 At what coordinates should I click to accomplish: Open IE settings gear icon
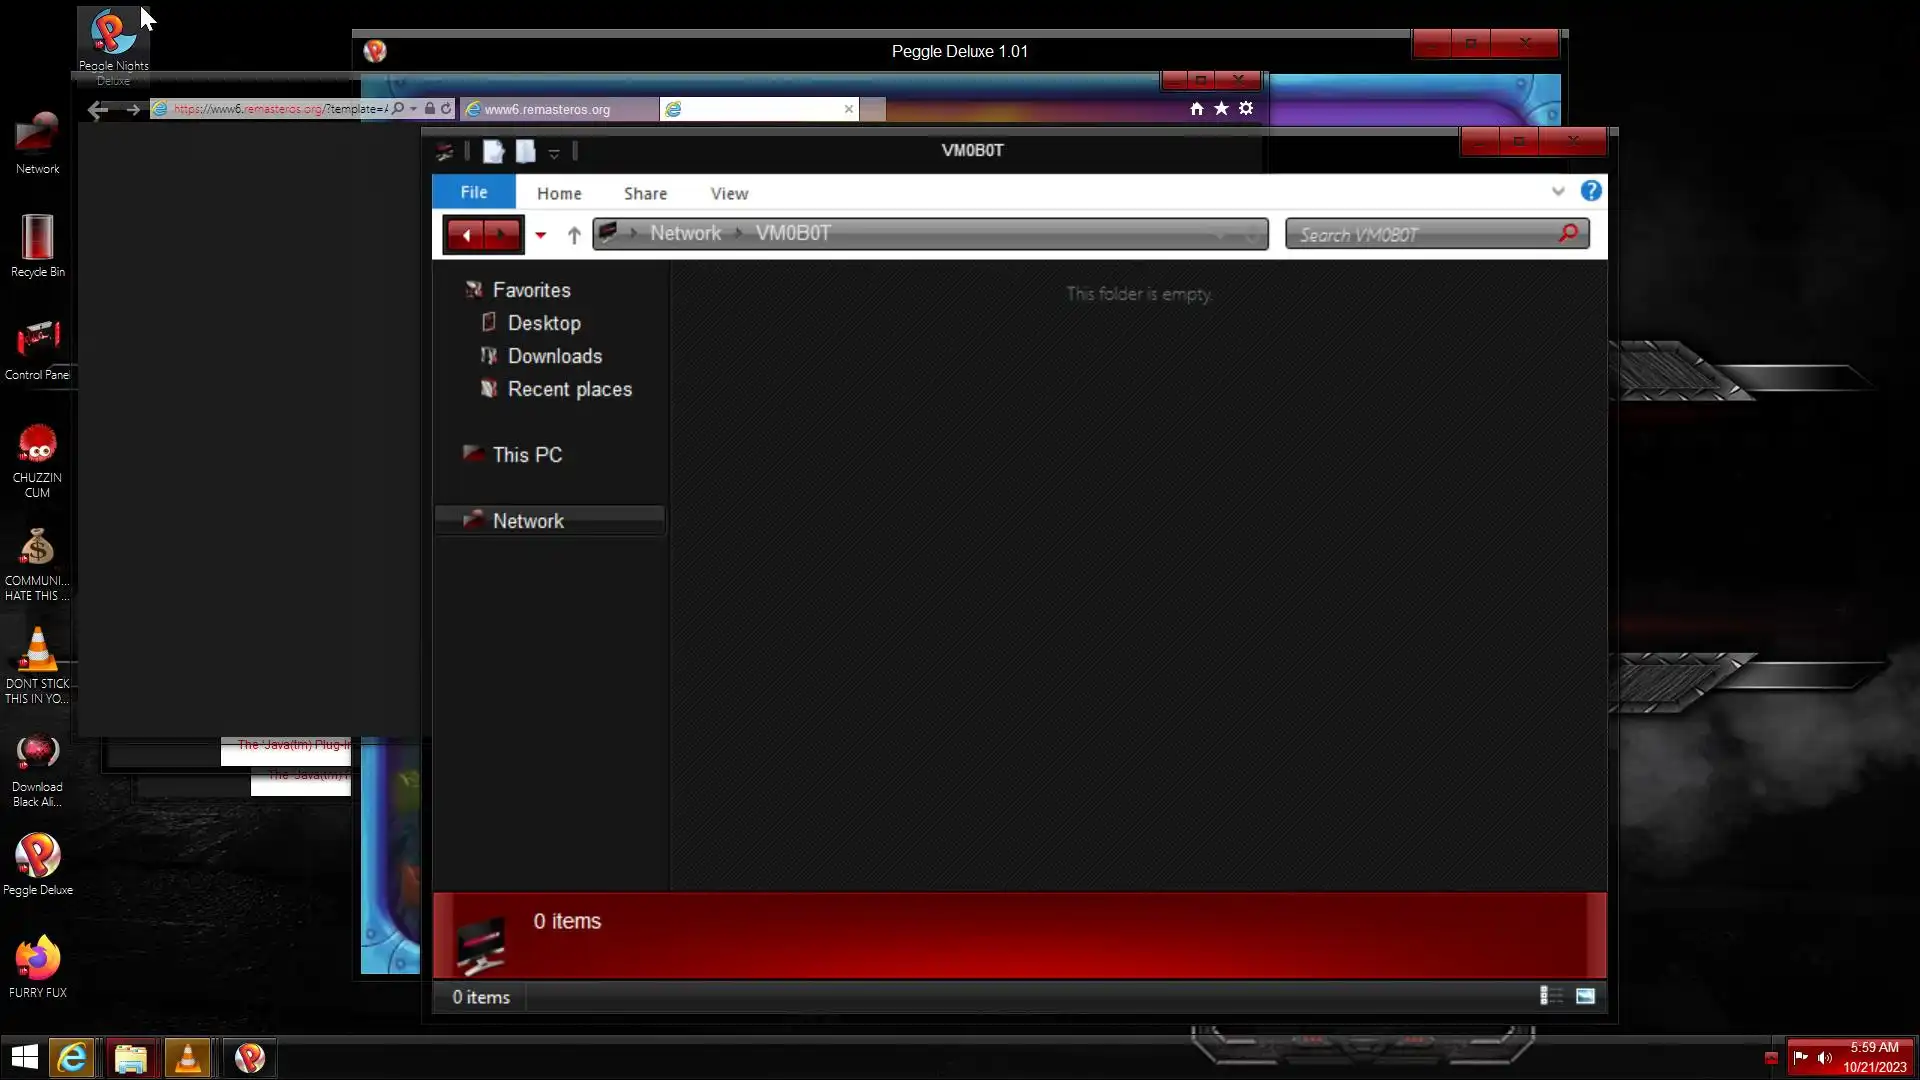[1246, 108]
